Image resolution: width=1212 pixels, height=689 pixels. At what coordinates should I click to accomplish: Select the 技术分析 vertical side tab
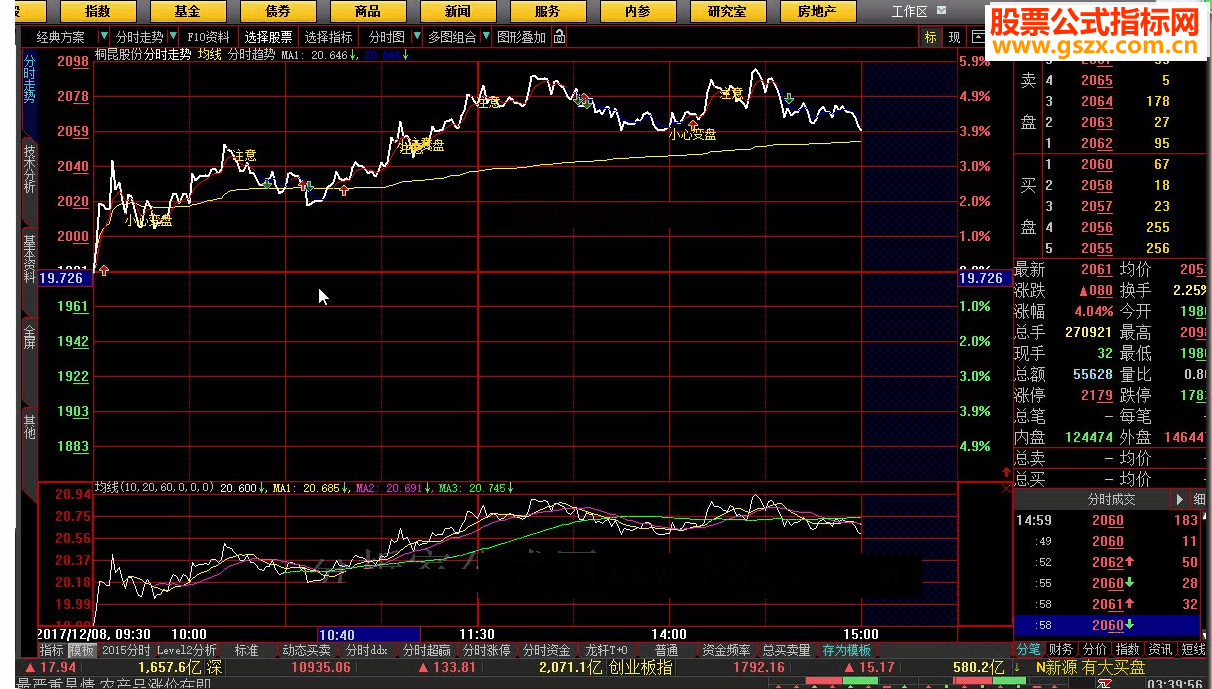tap(29, 168)
